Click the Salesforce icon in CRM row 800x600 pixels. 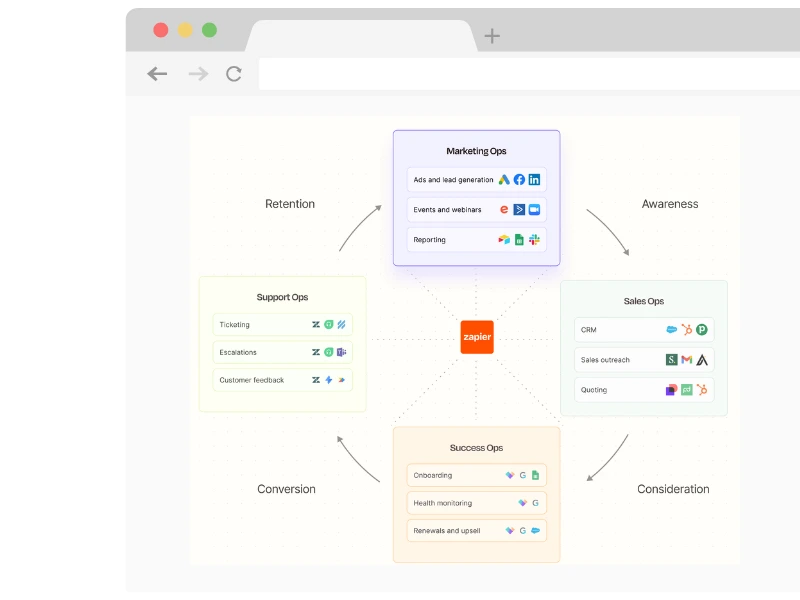[x=671, y=330]
